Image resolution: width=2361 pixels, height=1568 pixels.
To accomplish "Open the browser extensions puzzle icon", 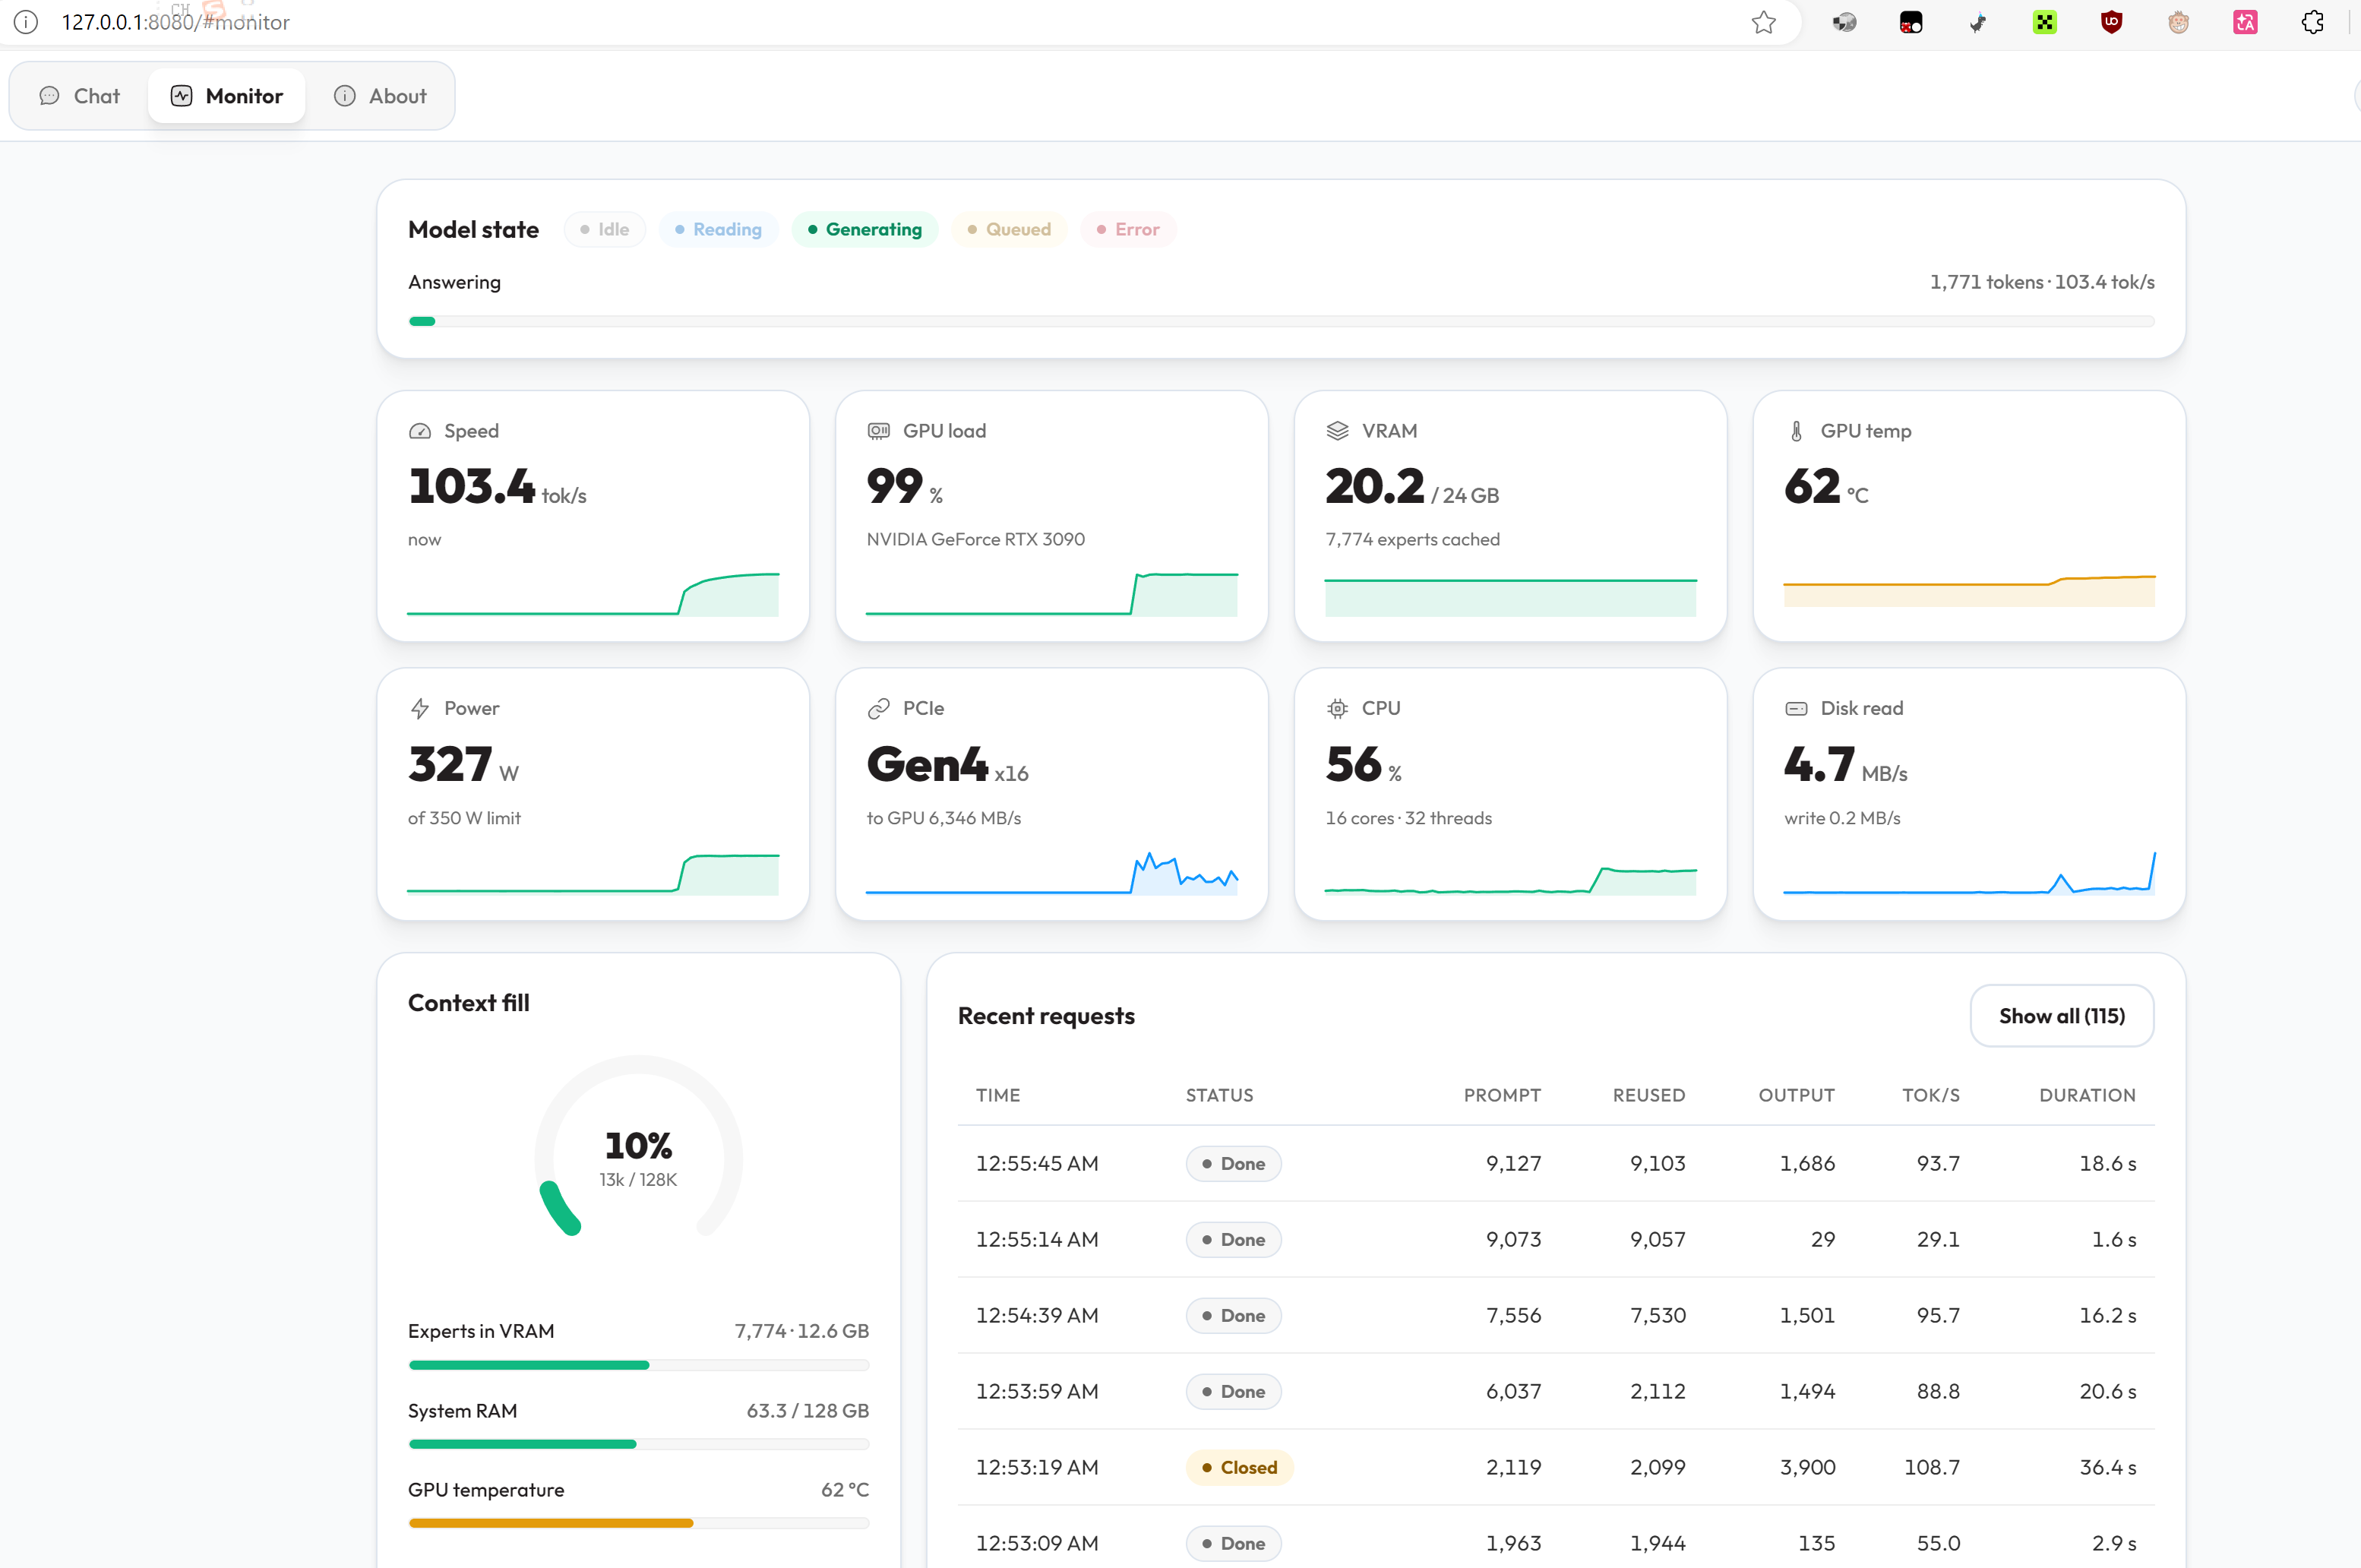I will pos(2312,22).
